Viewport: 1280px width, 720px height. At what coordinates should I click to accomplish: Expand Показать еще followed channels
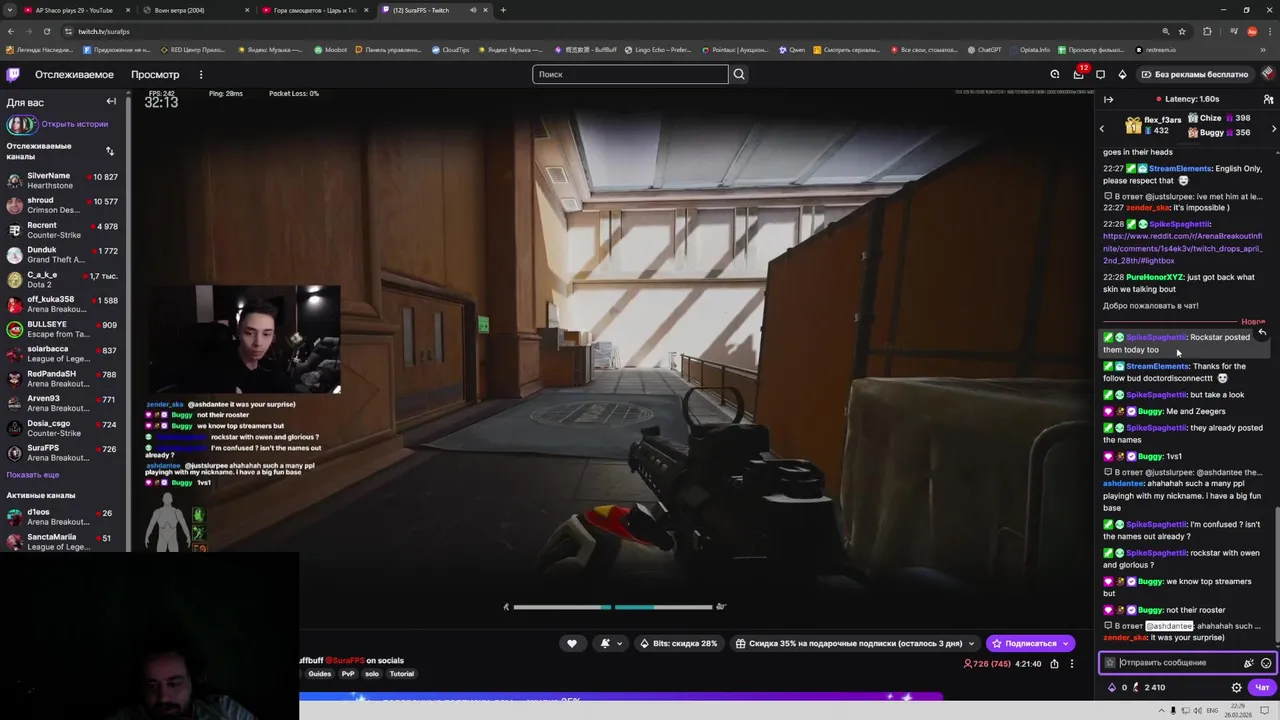[33, 475]
